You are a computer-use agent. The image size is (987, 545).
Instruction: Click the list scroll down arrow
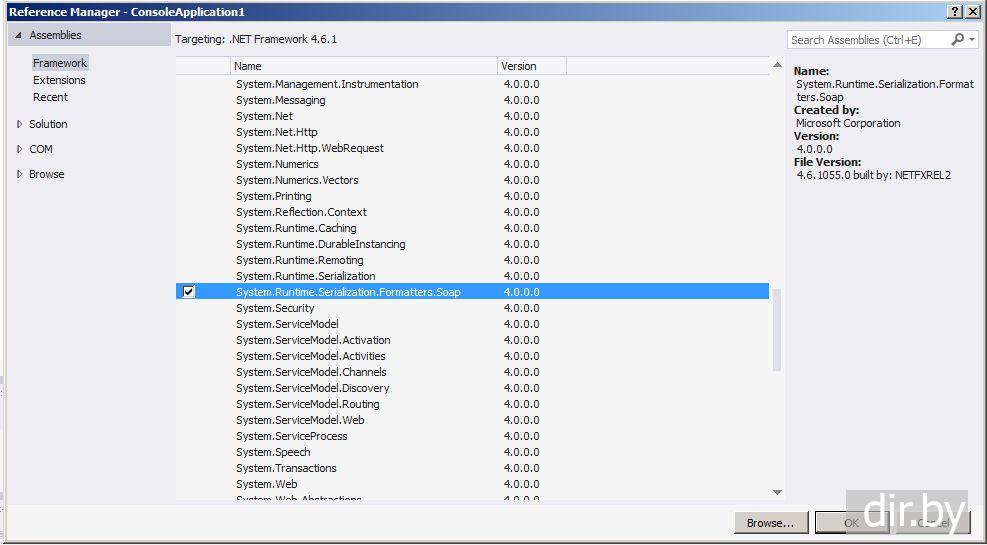pos(777,492)
